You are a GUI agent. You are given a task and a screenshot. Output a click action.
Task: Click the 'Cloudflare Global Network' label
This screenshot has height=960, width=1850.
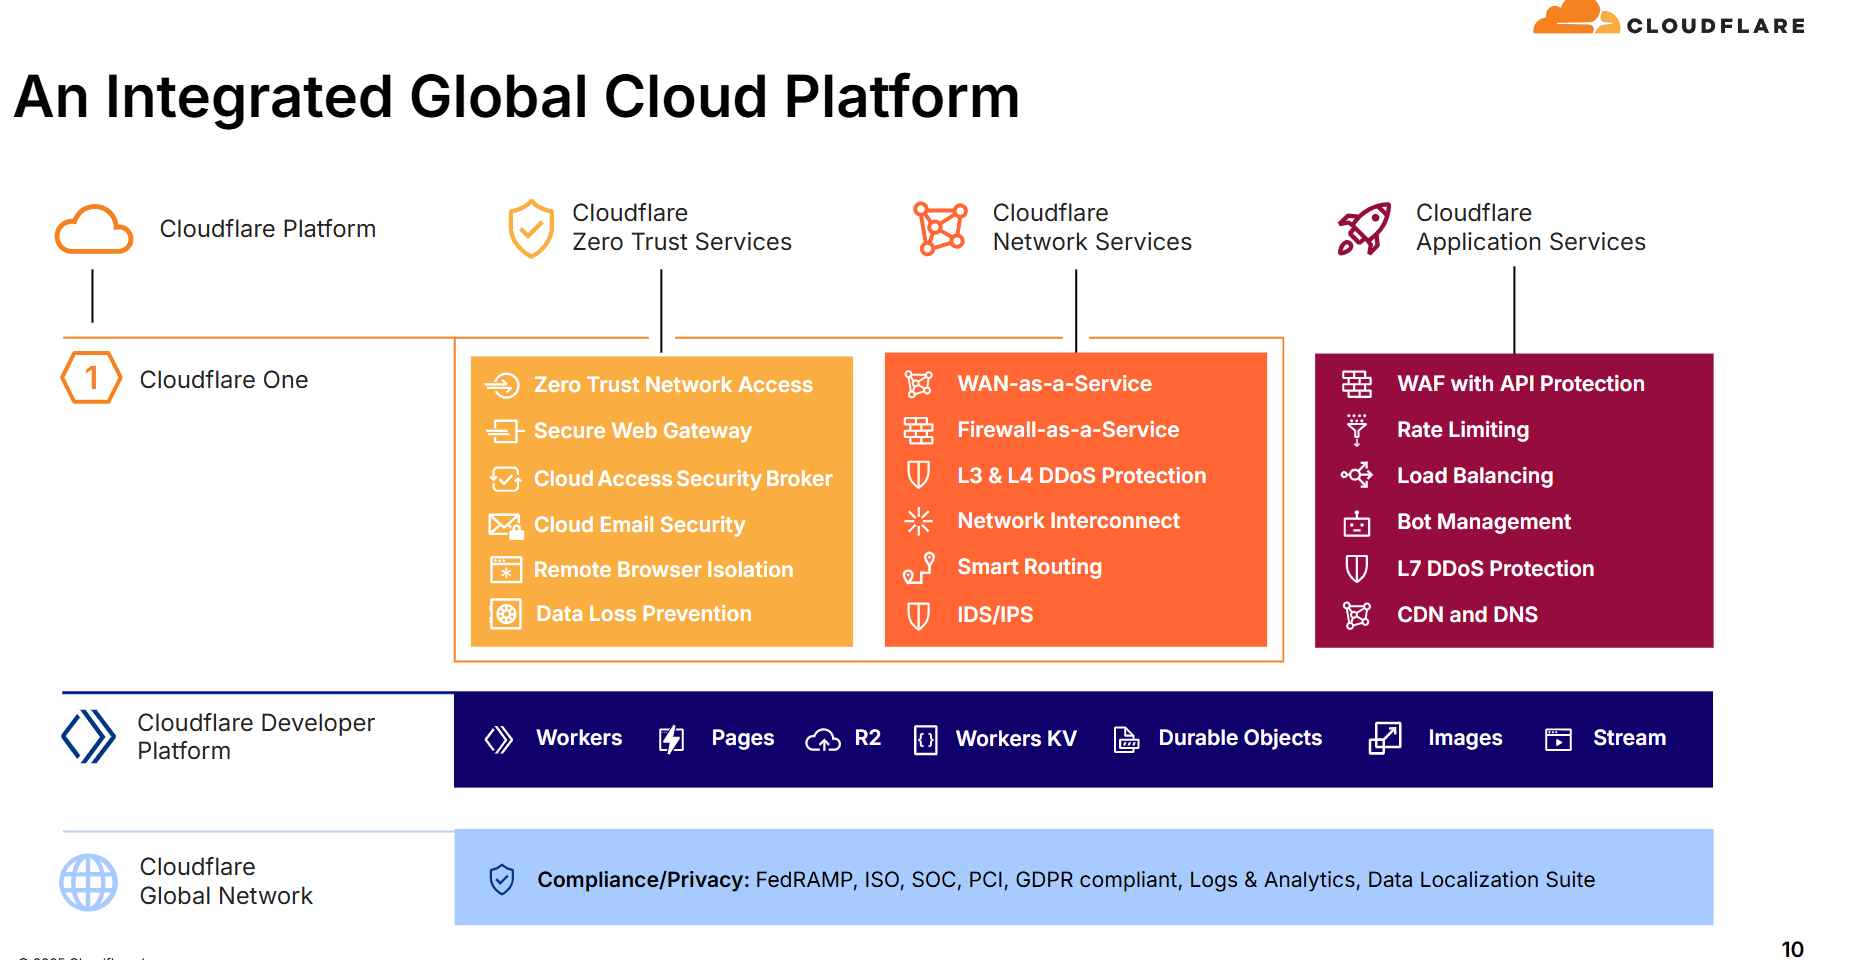pos(226,881)
